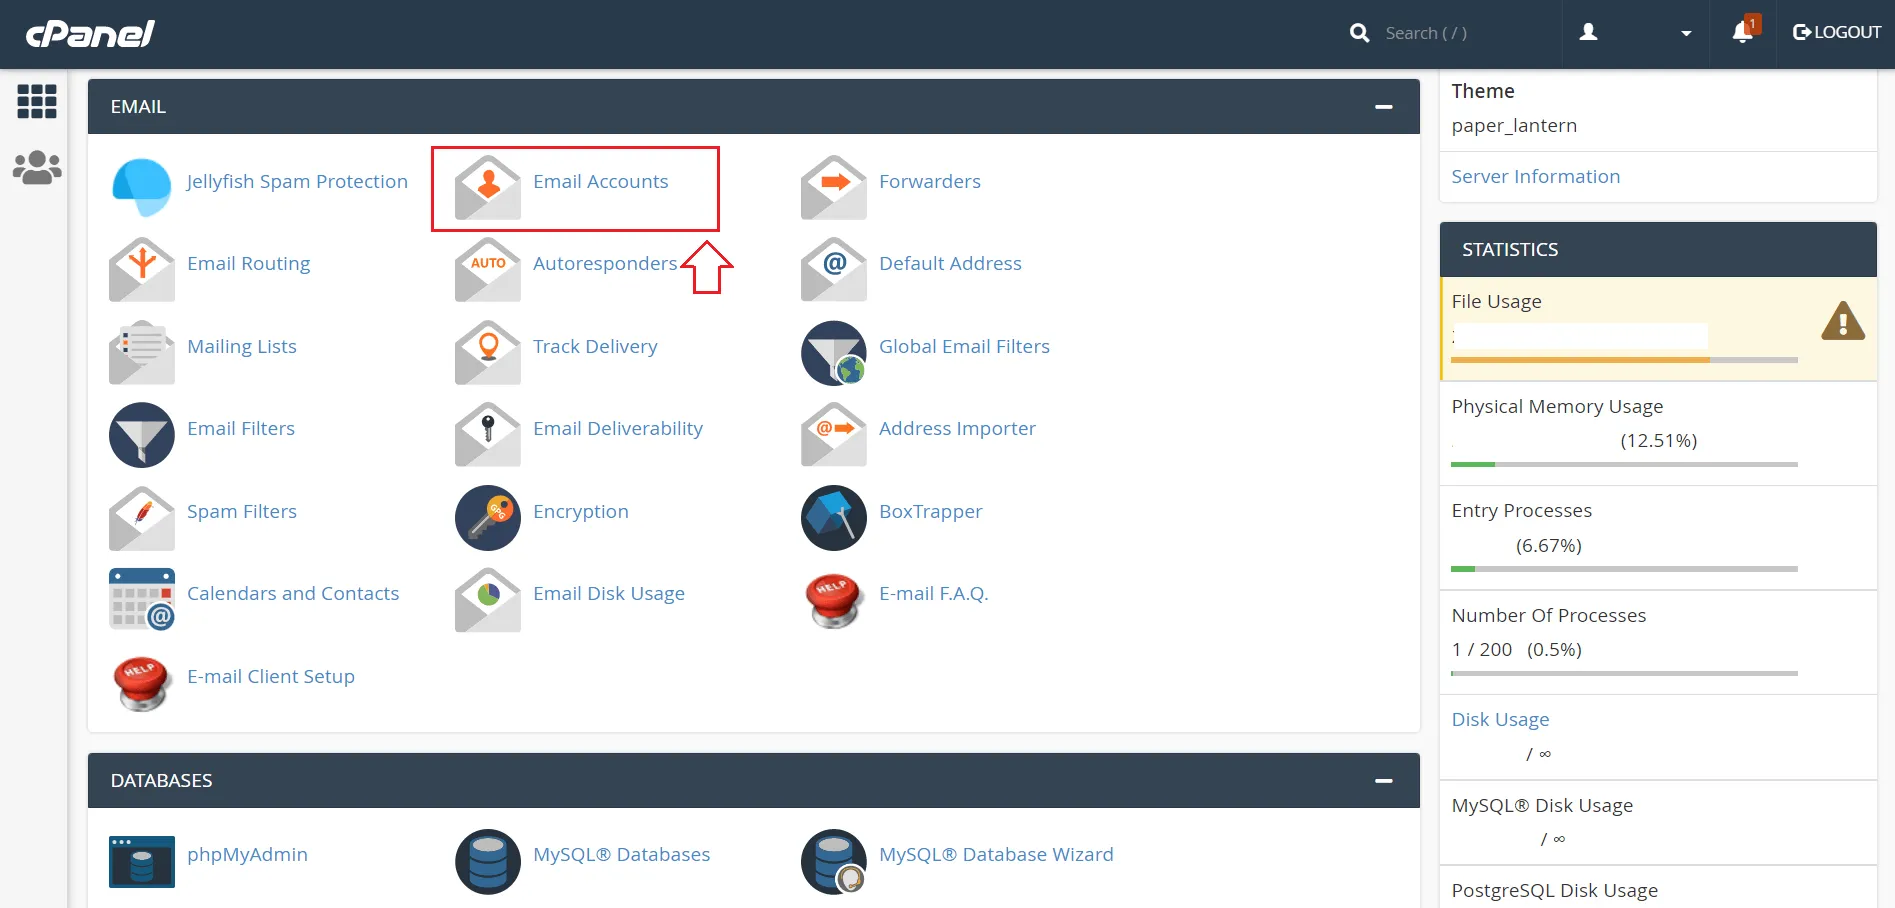Open the MySQL® Database Wizard link text
Viewport: 1895px width, 908px height.
click(x=996, y=855)
